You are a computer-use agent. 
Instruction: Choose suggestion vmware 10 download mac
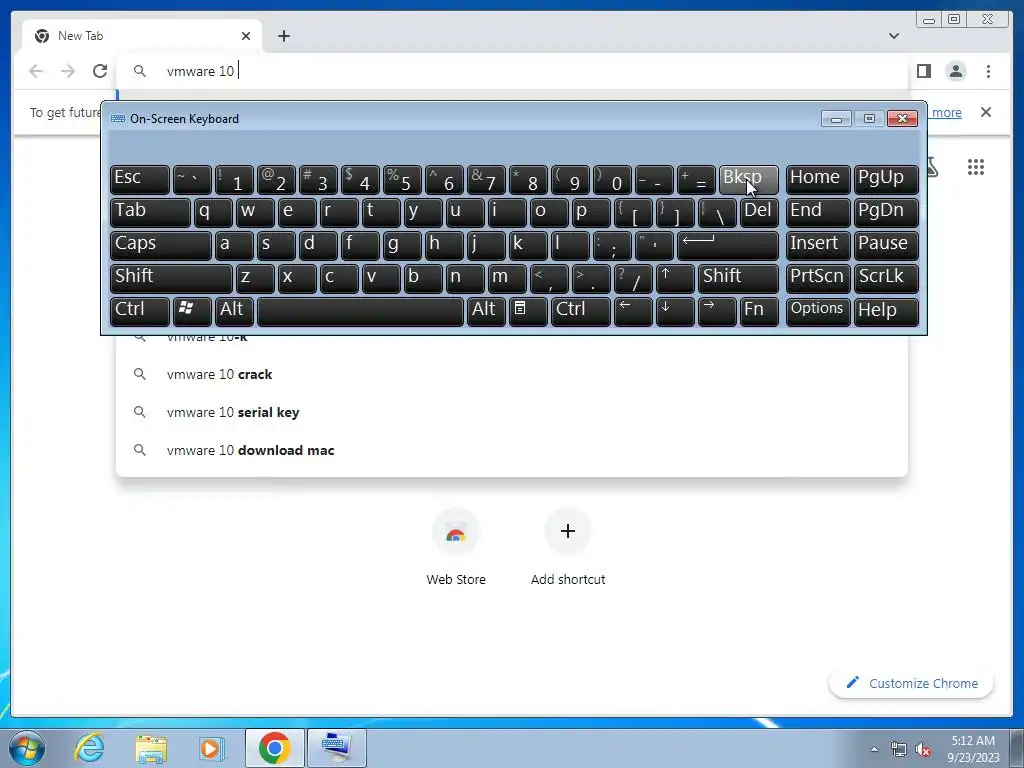(x=511, y=450)
